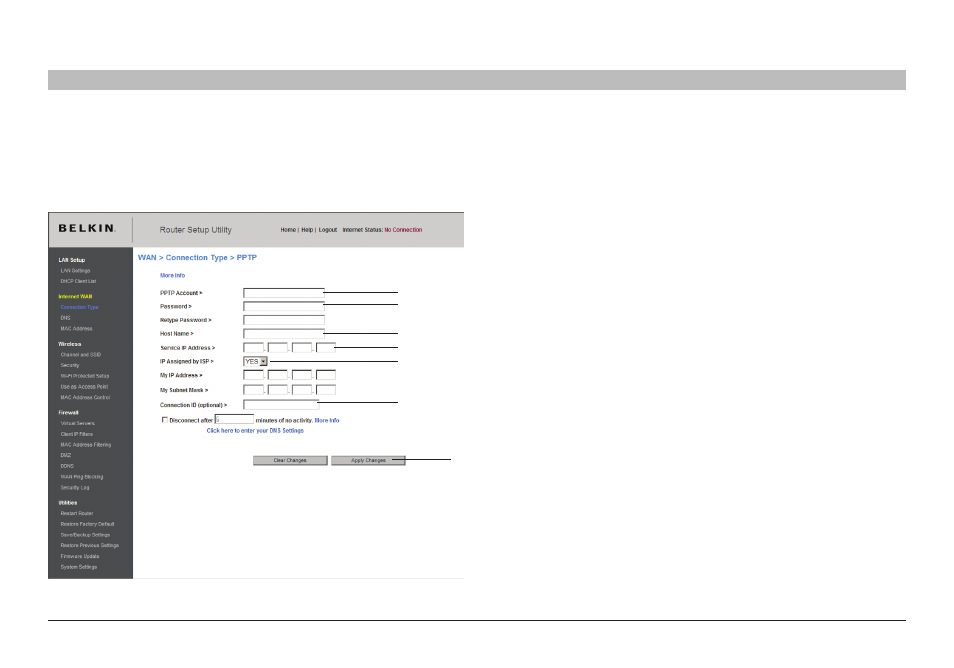The image size is (954, 668).
Task: Click first octet of Service IP Address
Action: pyautogui.click(x=253, y=347)
